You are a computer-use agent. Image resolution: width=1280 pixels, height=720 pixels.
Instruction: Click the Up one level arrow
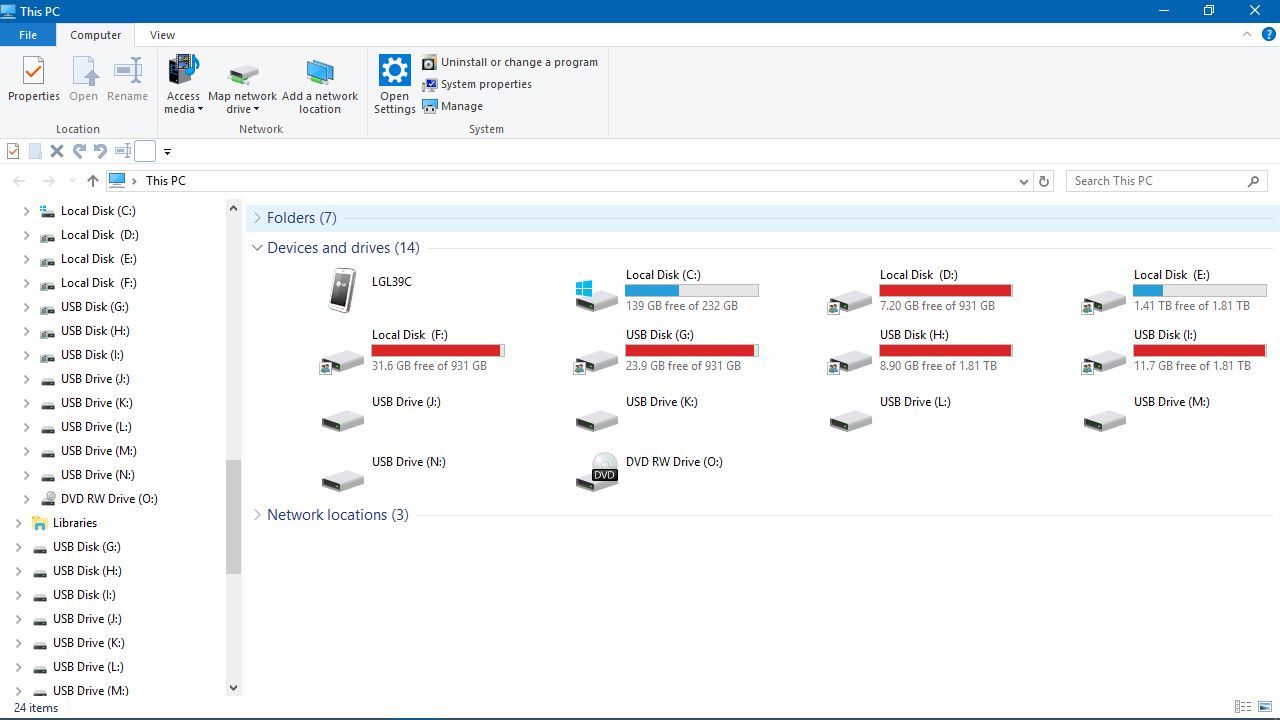point(93,181)
